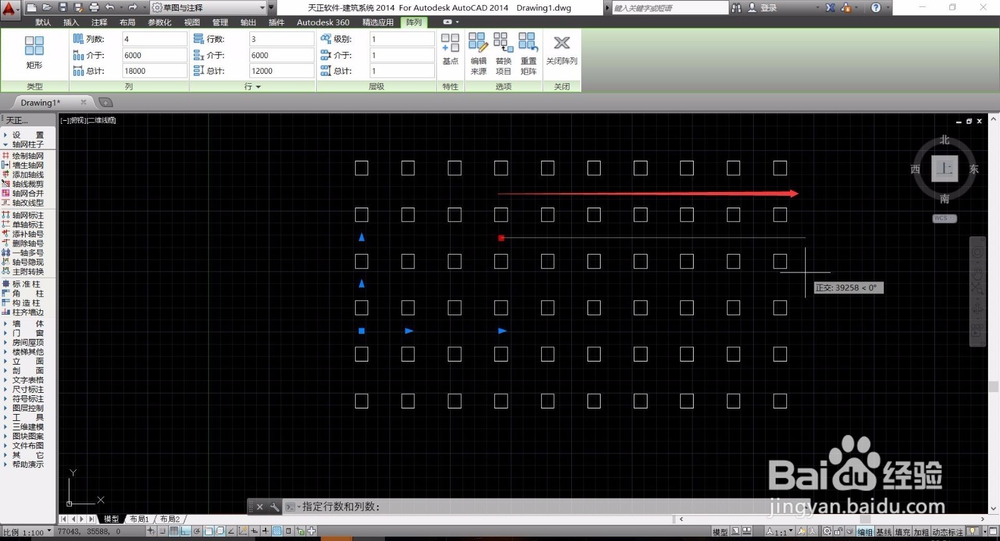The image size is (1000, 541).
Task: Toggle the 基线 status bar button
Action: (x=883, y=532)
